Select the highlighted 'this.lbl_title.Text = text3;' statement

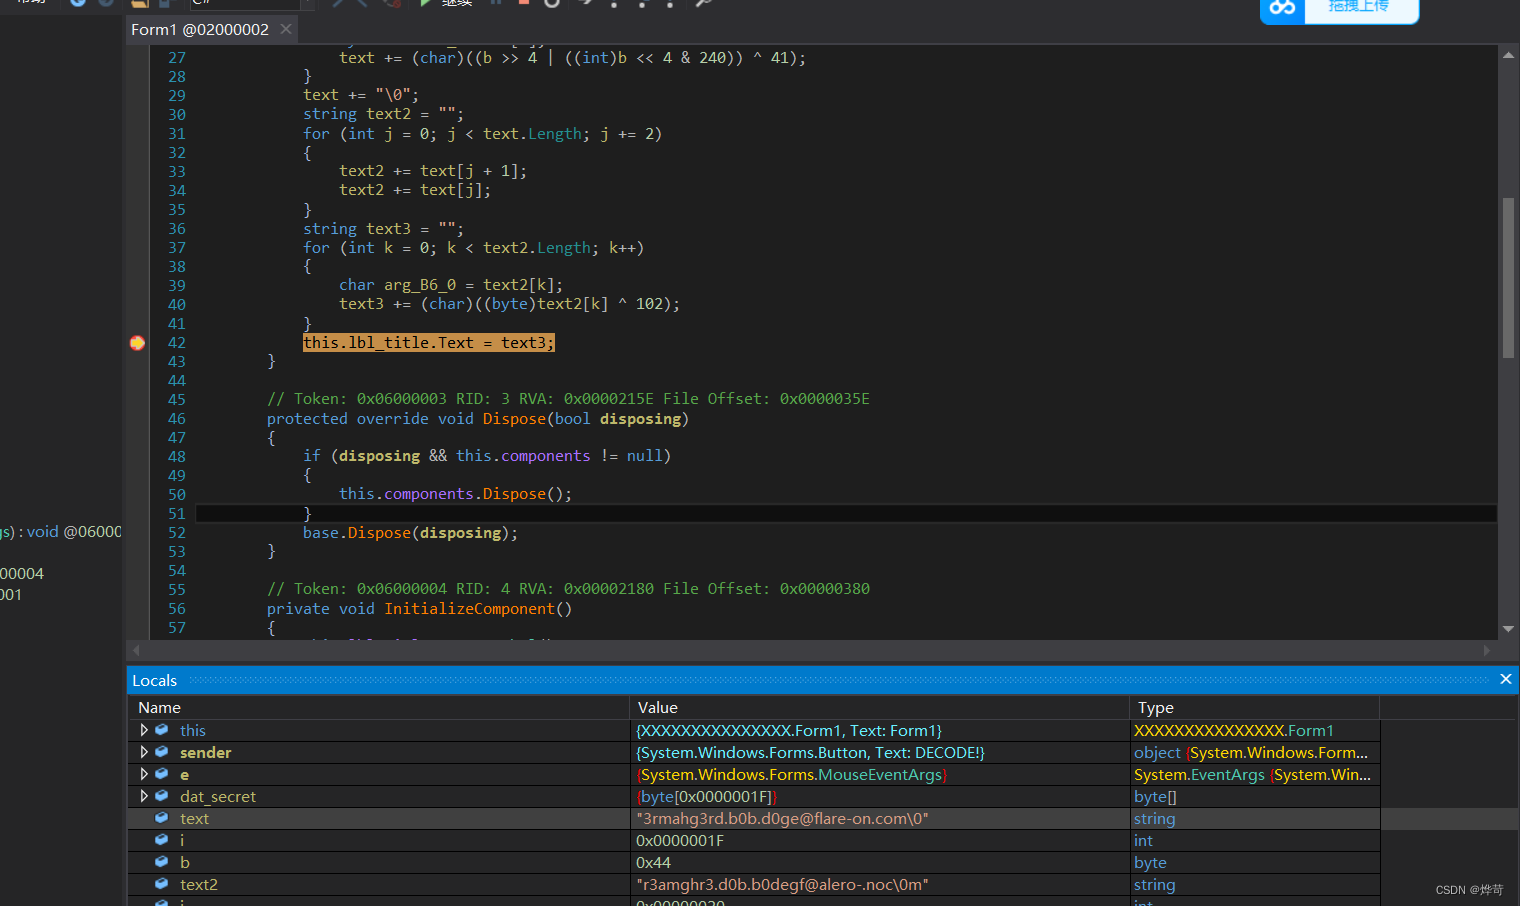428,343
